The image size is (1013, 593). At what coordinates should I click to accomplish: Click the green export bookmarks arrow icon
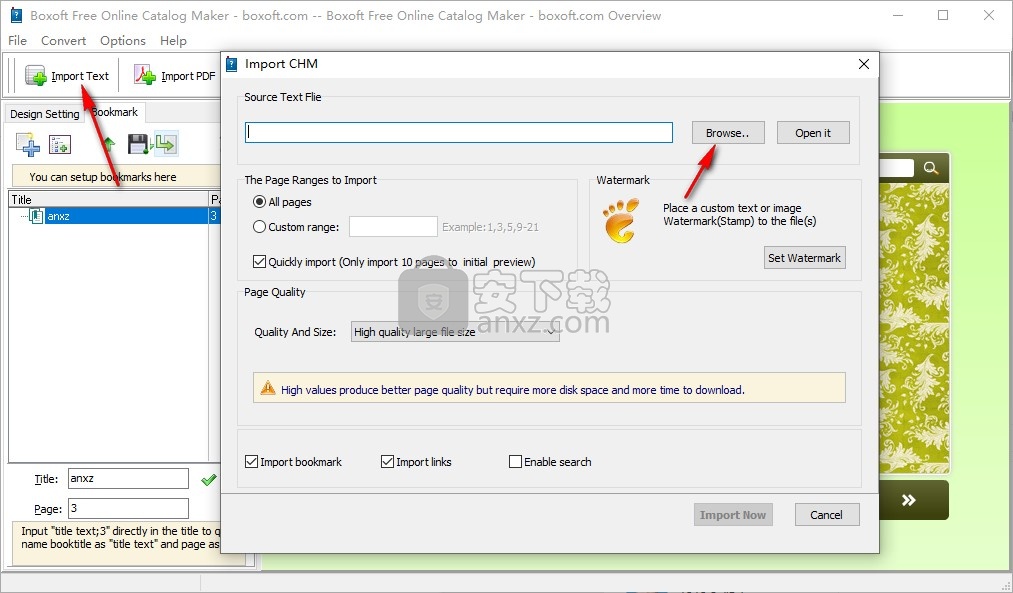tap(166, 144)
